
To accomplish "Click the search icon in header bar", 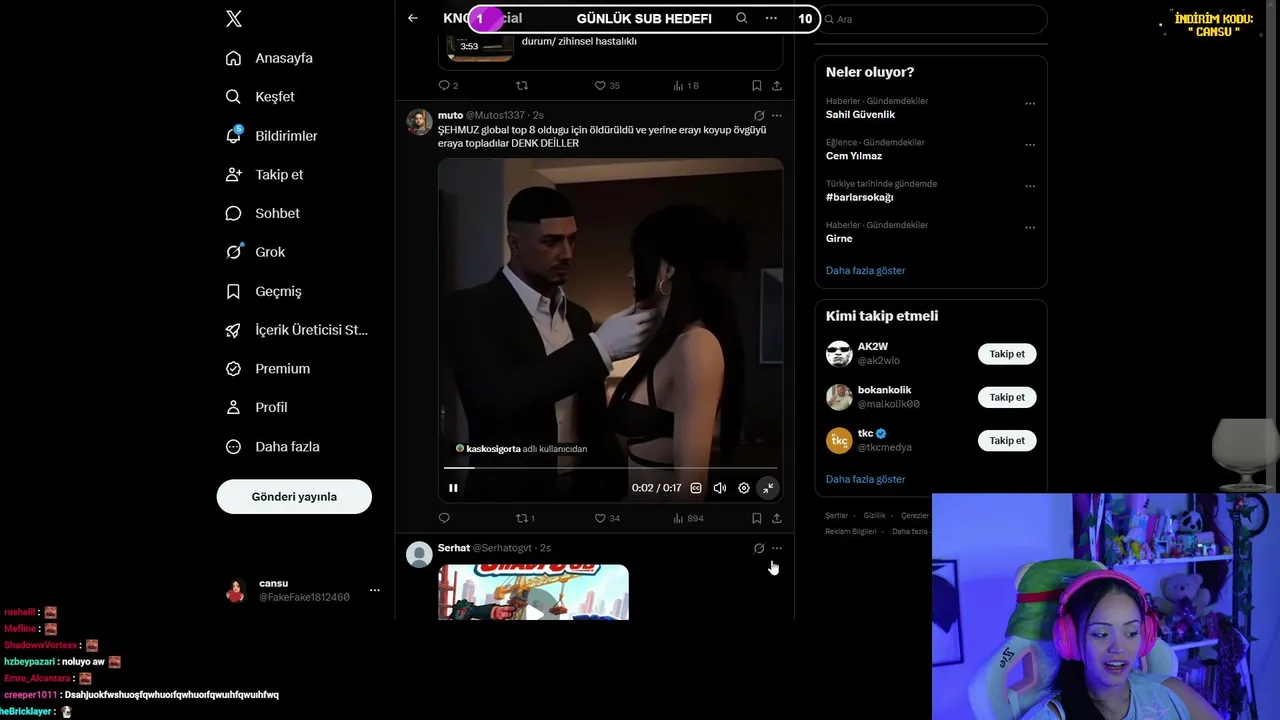I will click(741, 18).
